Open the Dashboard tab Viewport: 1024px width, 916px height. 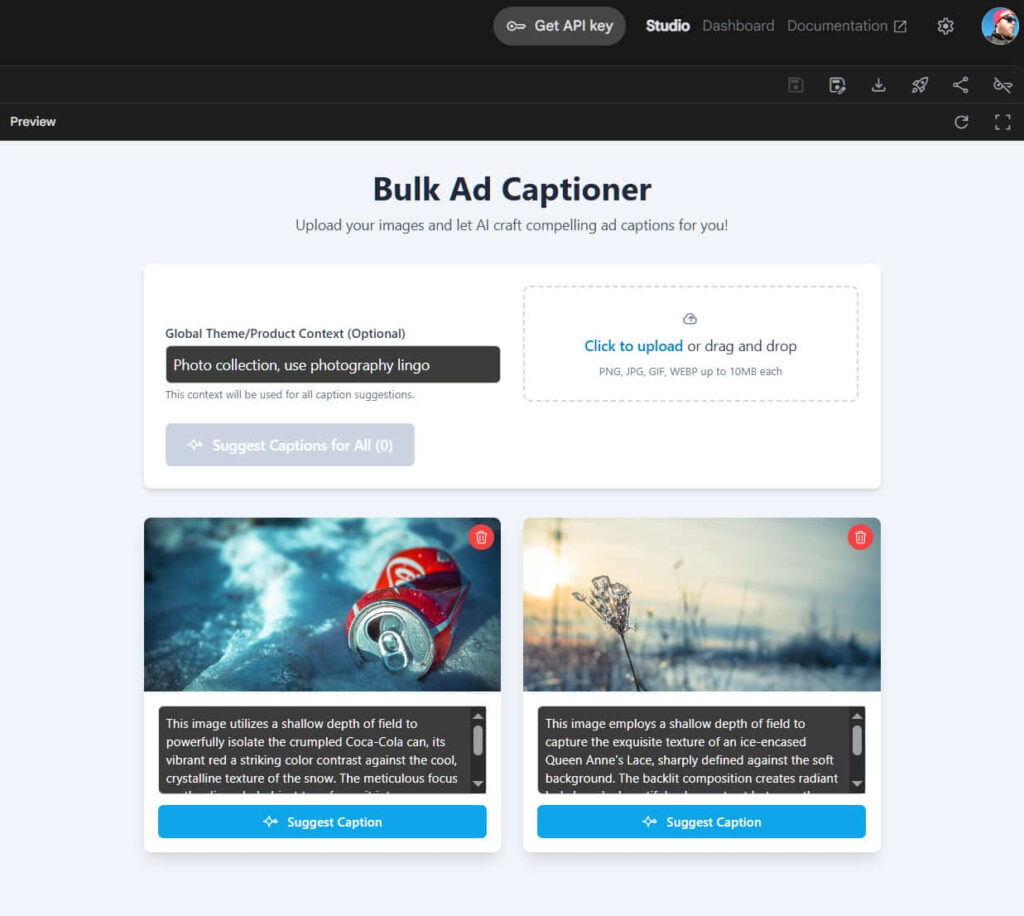point(738,26)
